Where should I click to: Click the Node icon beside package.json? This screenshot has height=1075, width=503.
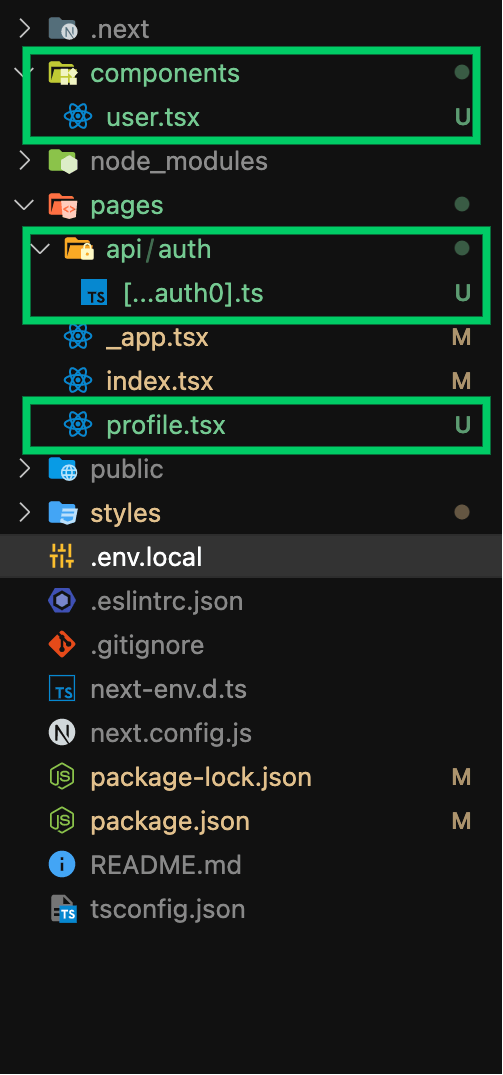pyautogui.click(x=62, y=821)
